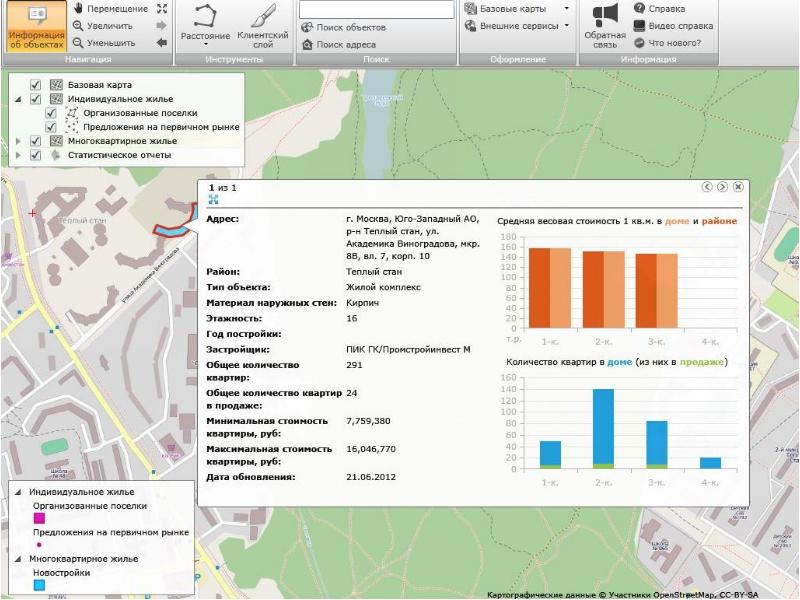Viewport: 800px width, 600px height.
Task: Click the Уменьшить zoom out tool
Action: pos(110,43)
